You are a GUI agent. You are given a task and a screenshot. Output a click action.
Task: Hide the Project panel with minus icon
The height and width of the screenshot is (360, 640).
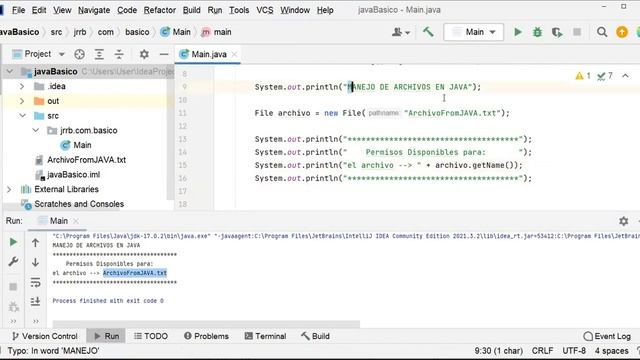164,54
